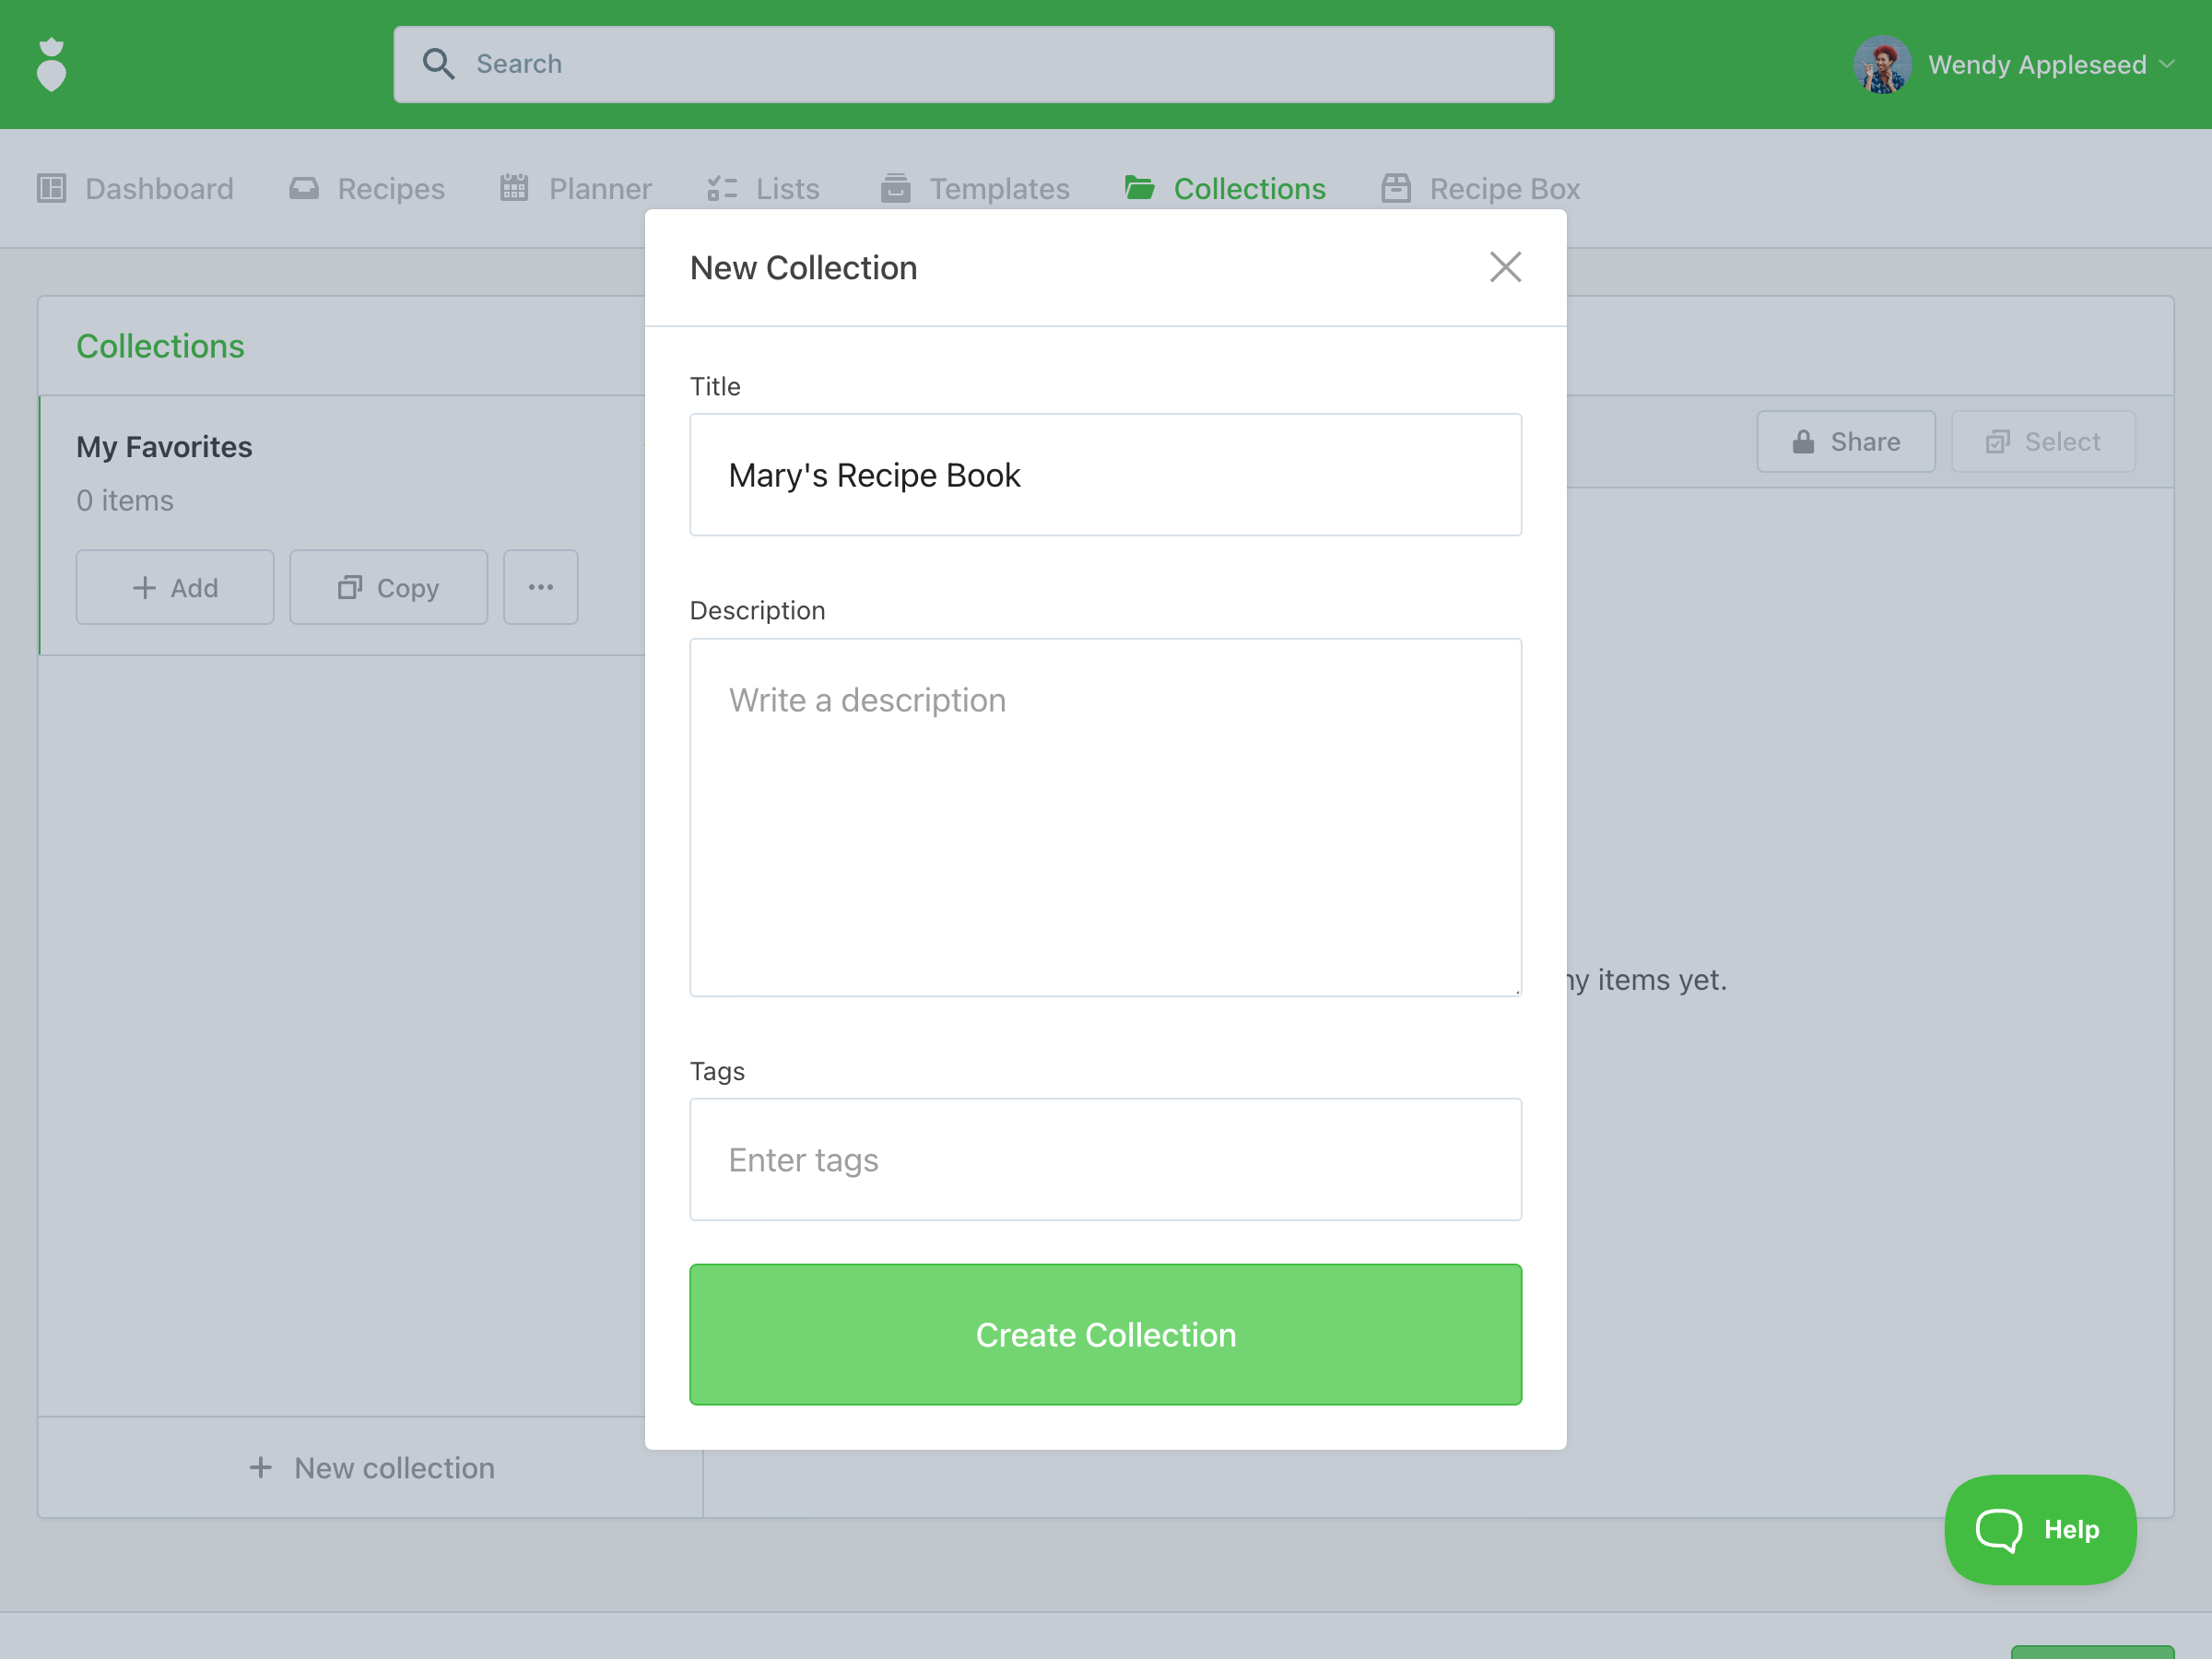This screenshot has width=2212, height=1659.
Task: Click the Copy collection button
Action: click(x=388, y=587)
